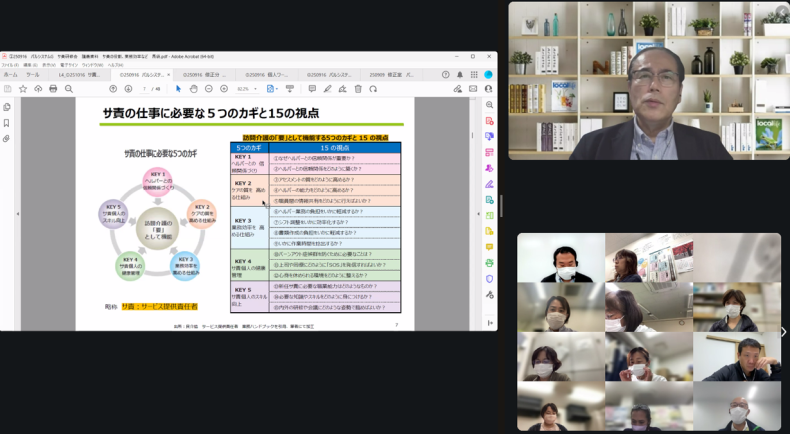
Task: Zoom in with the plus button
Action: coord(222,88)
